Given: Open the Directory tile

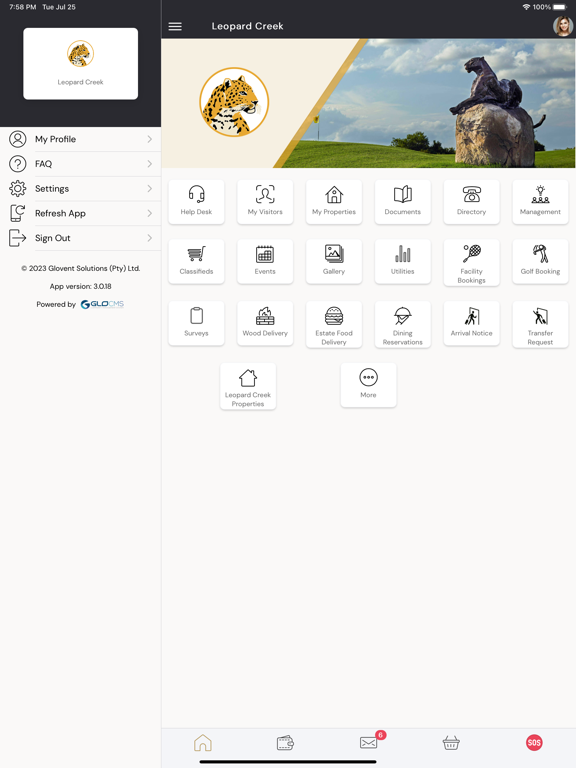Looking at the screenshot, I should point(472,202).
